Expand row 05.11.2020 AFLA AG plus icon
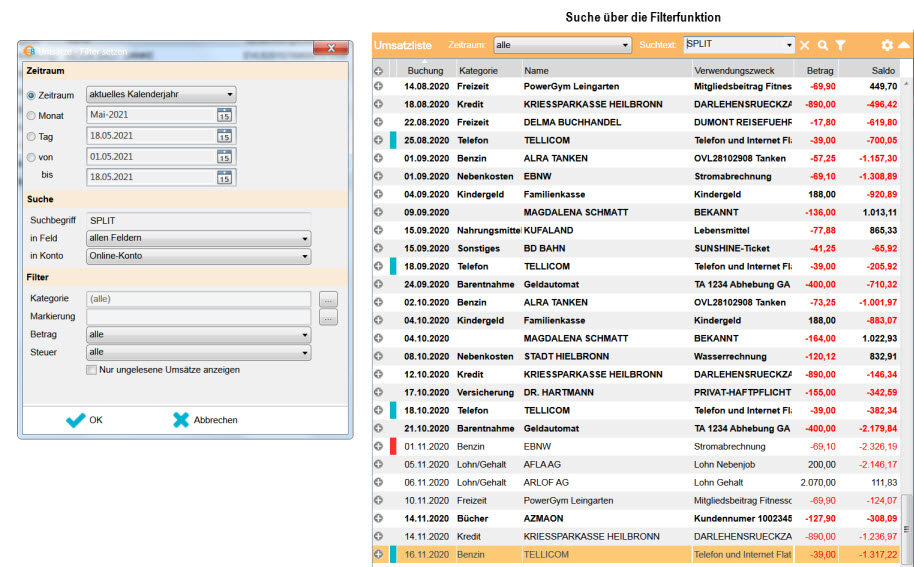This screenshot has height=567, width=914. coord(378,464)
